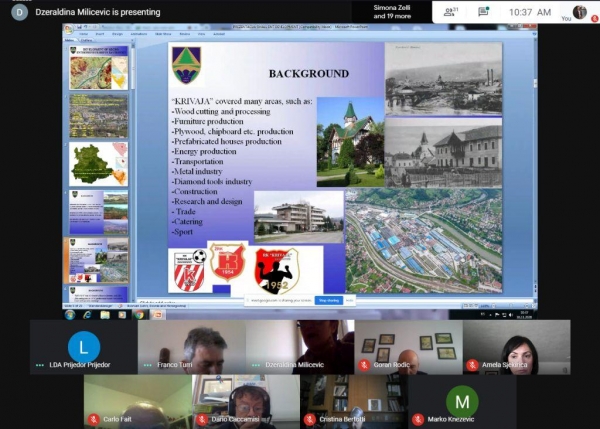600x429 pixels.
Task: Click Franco Turri's video tile
Action: (192, 347)
